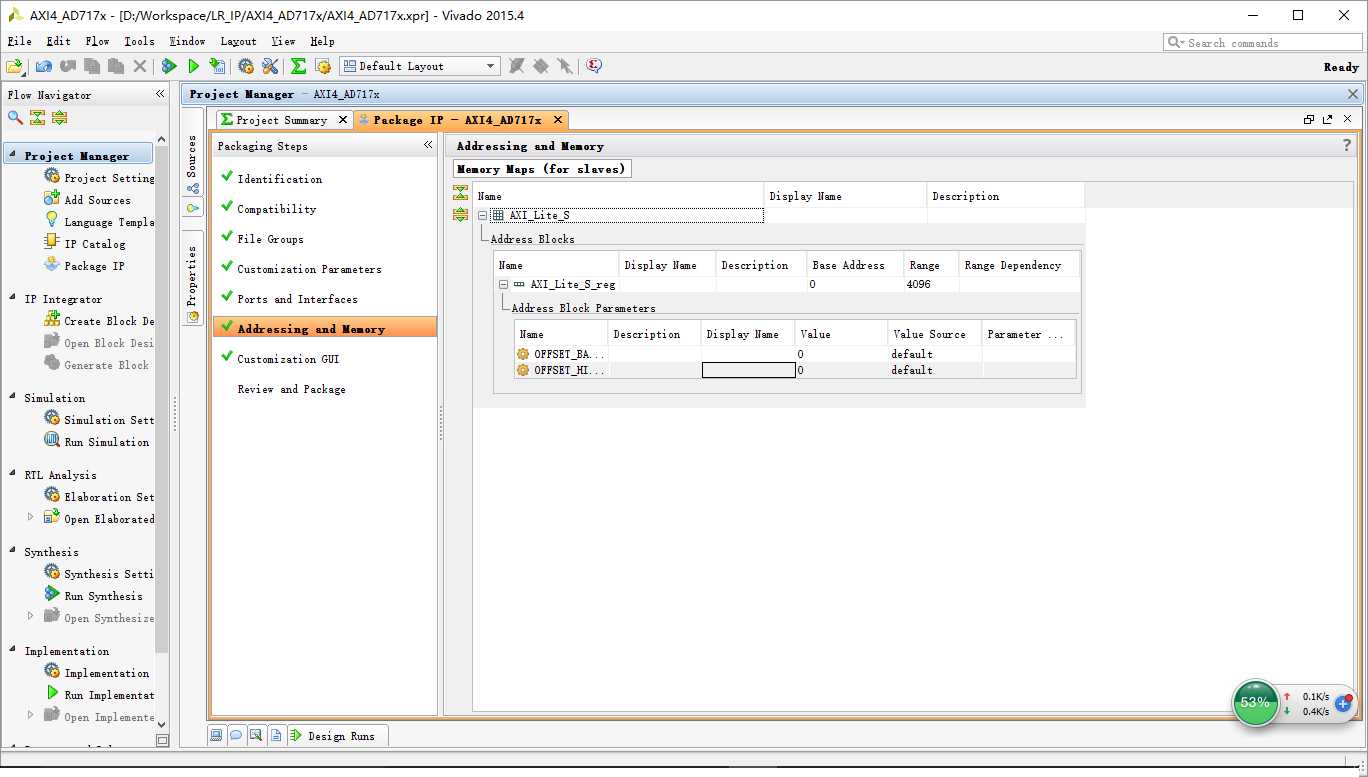
Task: Collapse the AXI_Lite_S_reg address block
Action: (x=504, y=284)
